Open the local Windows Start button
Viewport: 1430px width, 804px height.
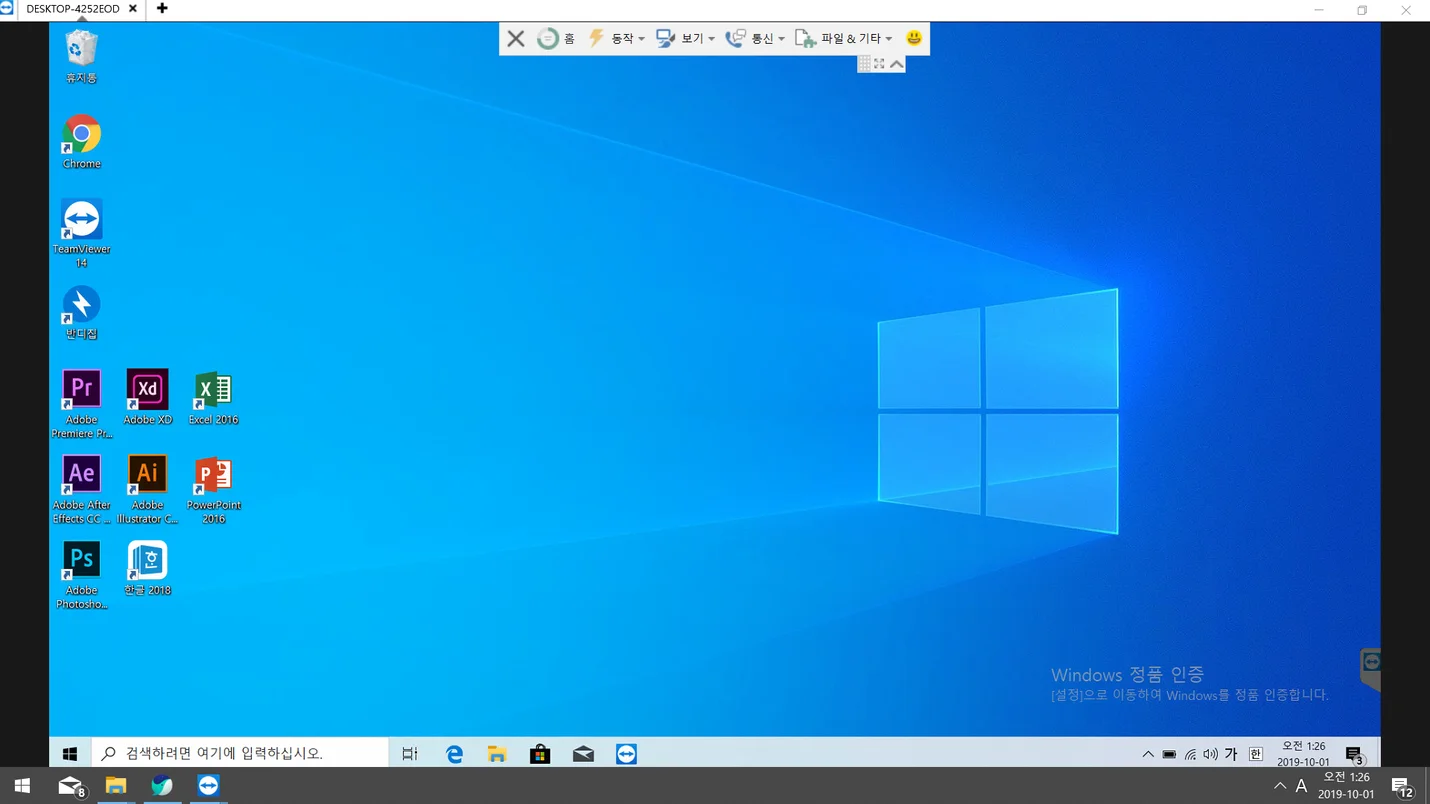22,786
